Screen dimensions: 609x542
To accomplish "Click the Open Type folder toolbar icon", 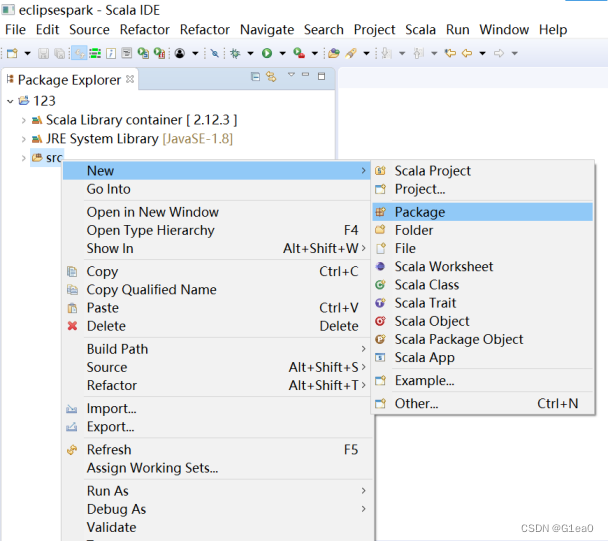I will [334, 53].
